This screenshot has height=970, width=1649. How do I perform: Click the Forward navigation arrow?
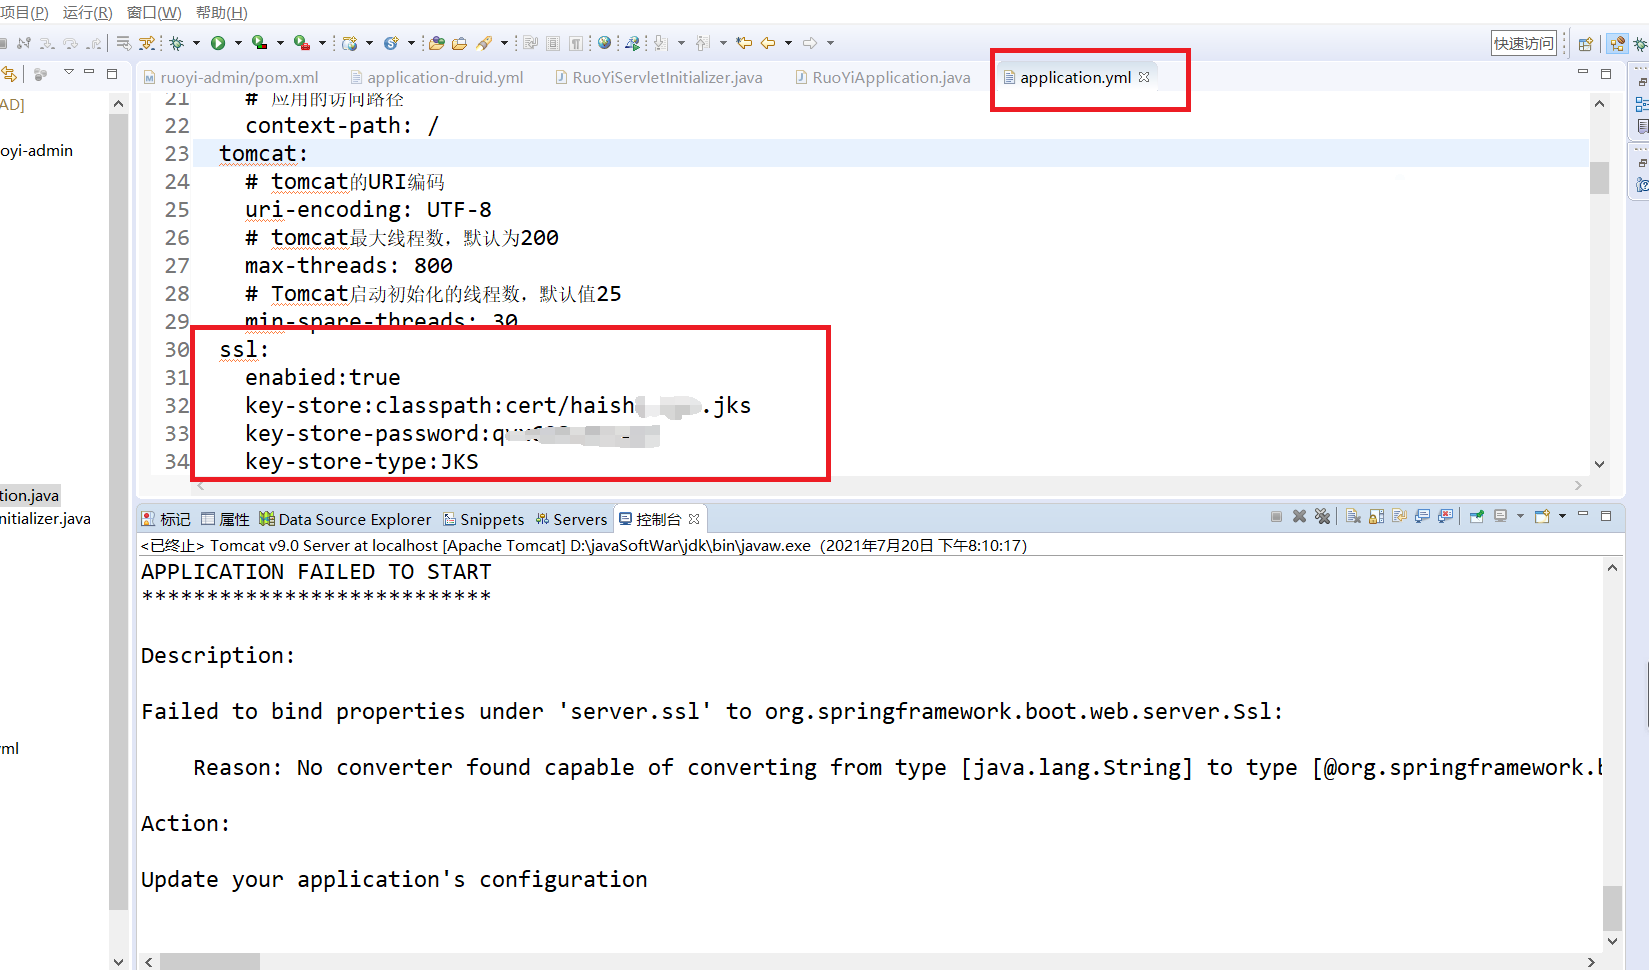tap(810, 43)
